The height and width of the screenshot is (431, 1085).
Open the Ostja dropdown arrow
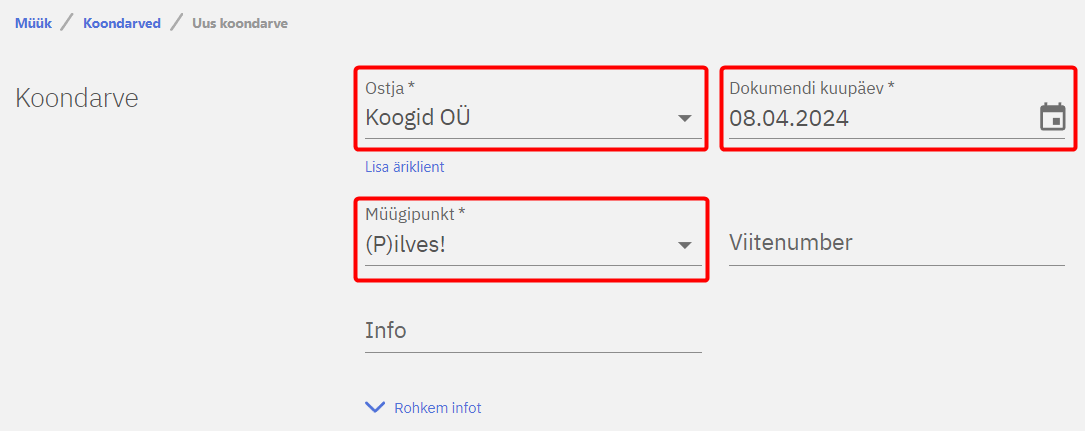(685, 118)
